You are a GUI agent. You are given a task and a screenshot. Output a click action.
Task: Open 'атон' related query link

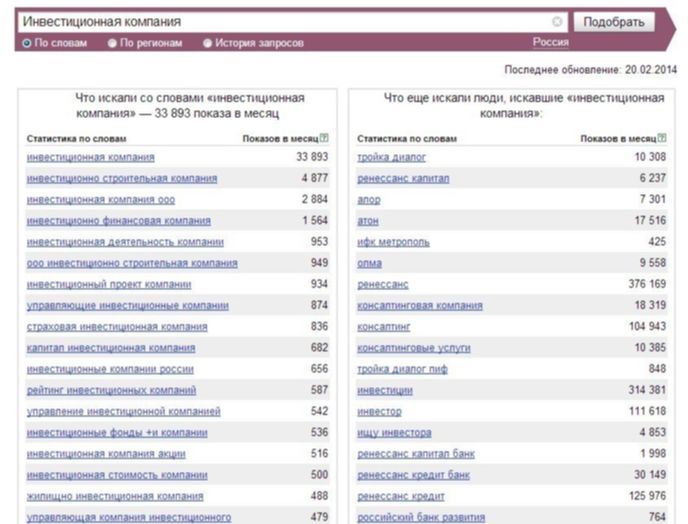click(368, 221)
